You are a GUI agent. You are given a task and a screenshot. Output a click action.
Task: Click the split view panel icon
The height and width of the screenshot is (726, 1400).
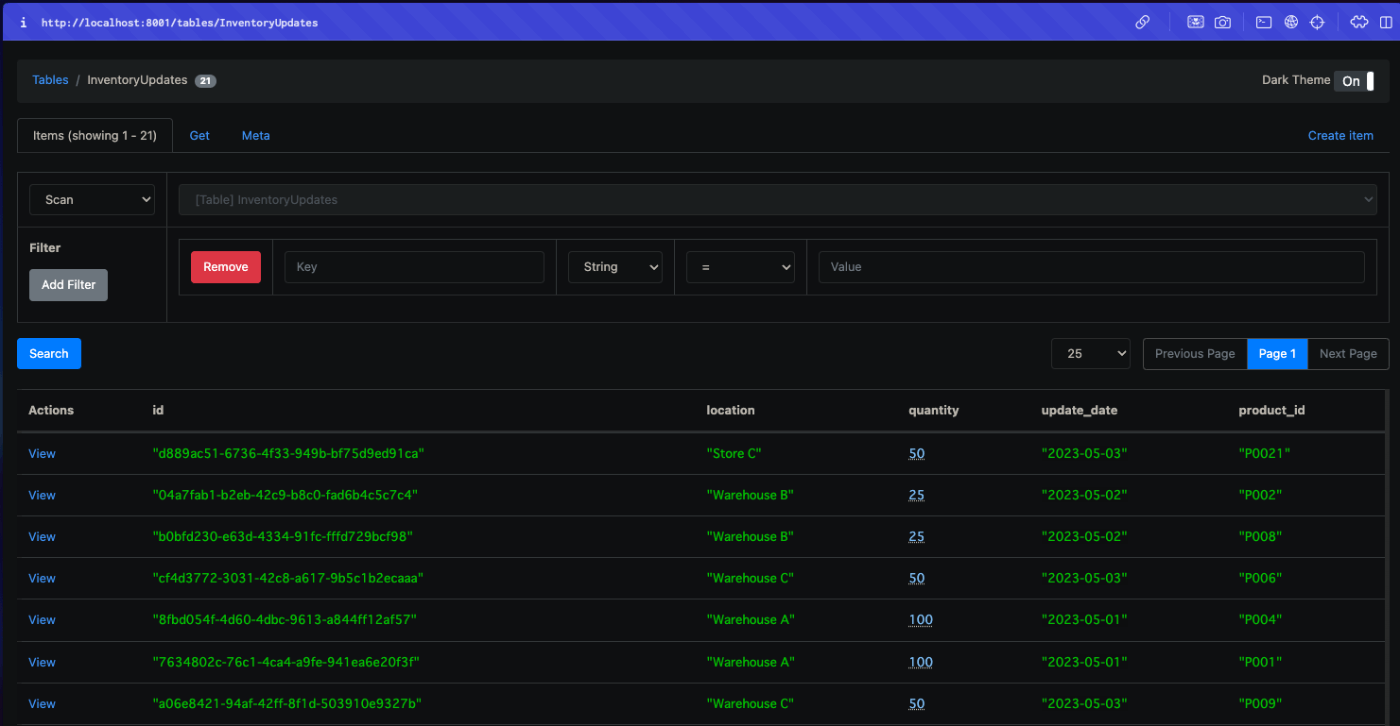point(1384,22)
